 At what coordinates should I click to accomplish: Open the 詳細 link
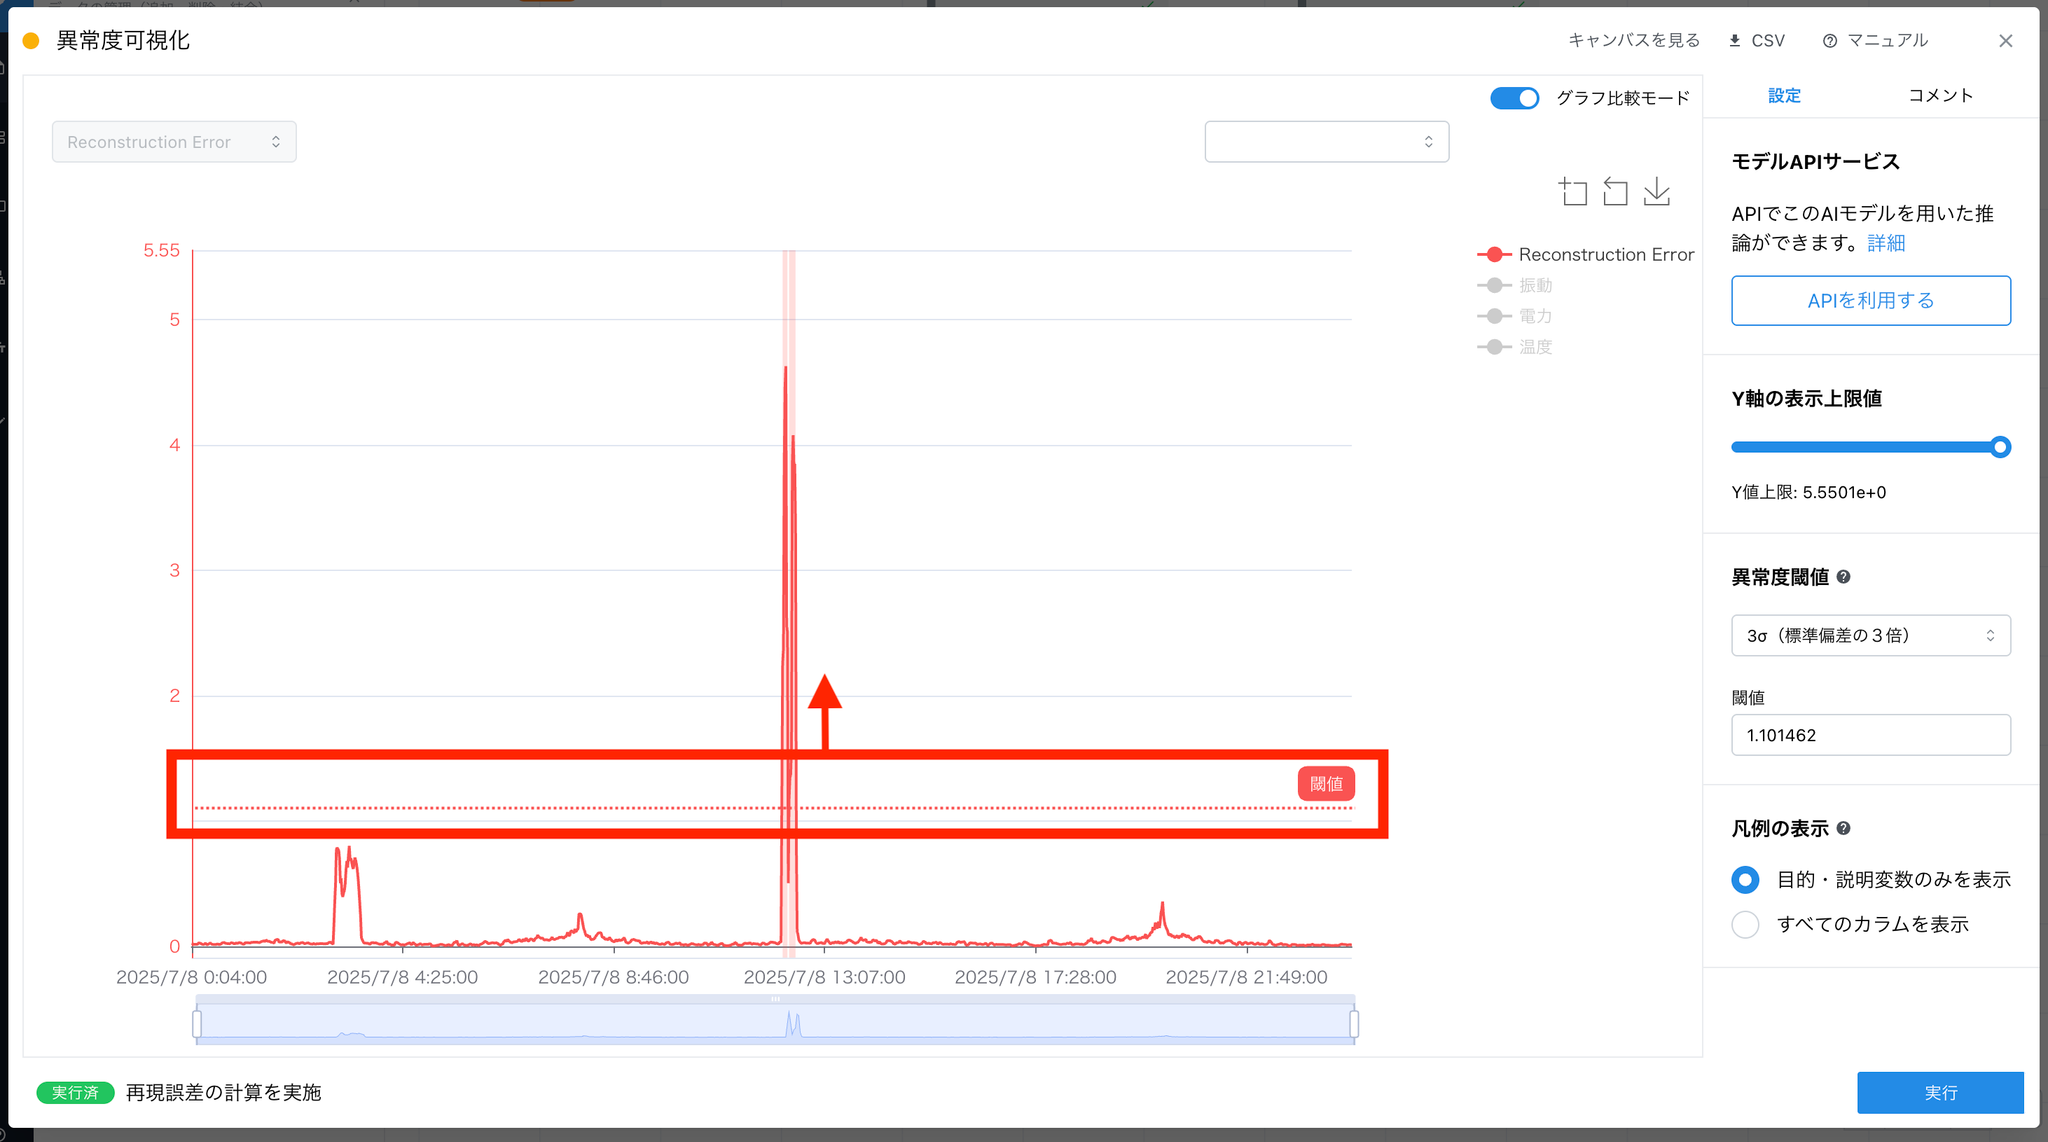(x=1886, y=243)
